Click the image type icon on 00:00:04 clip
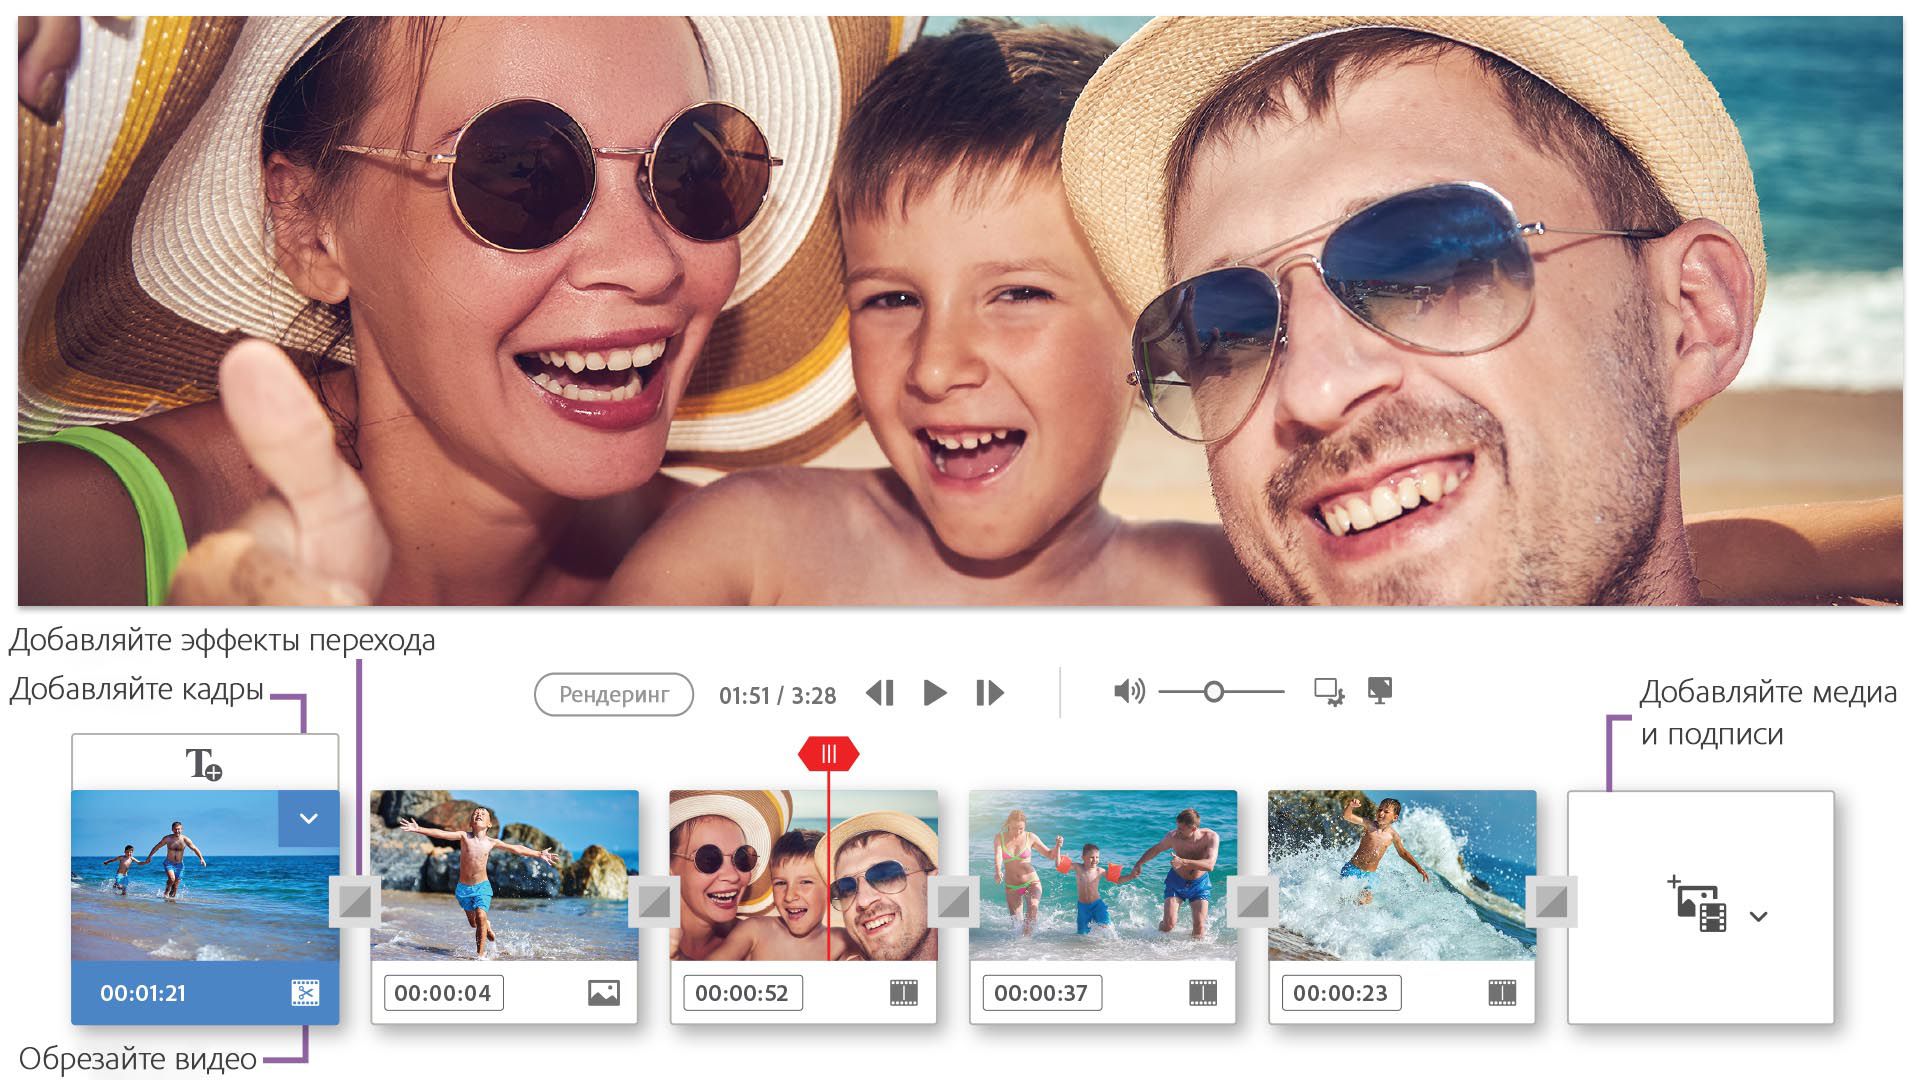 pyautogui.click(x=603, y=993)
